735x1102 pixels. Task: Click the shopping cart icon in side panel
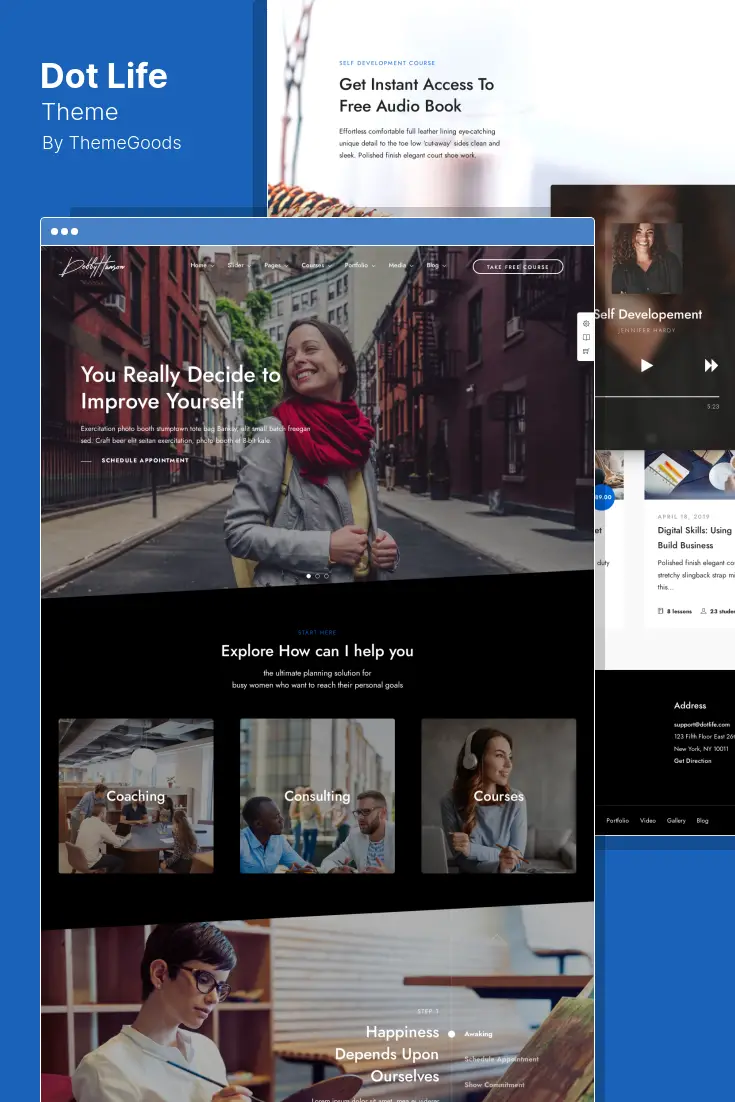[586, 351]
